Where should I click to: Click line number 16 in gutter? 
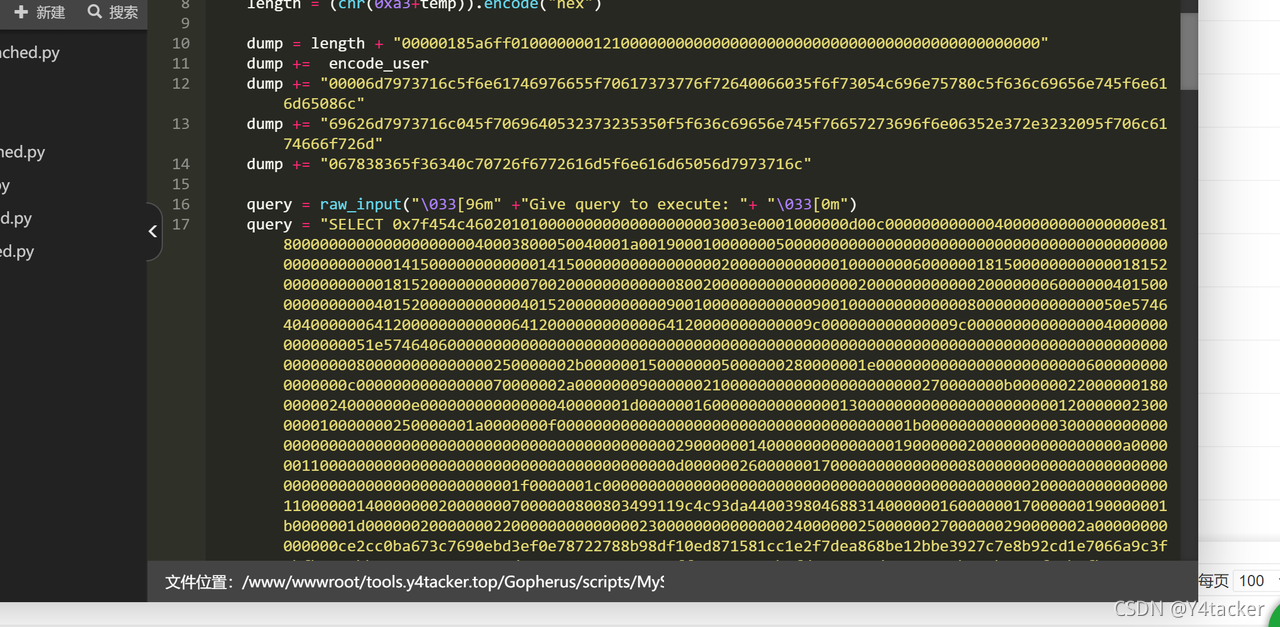[x=180, y=203]
